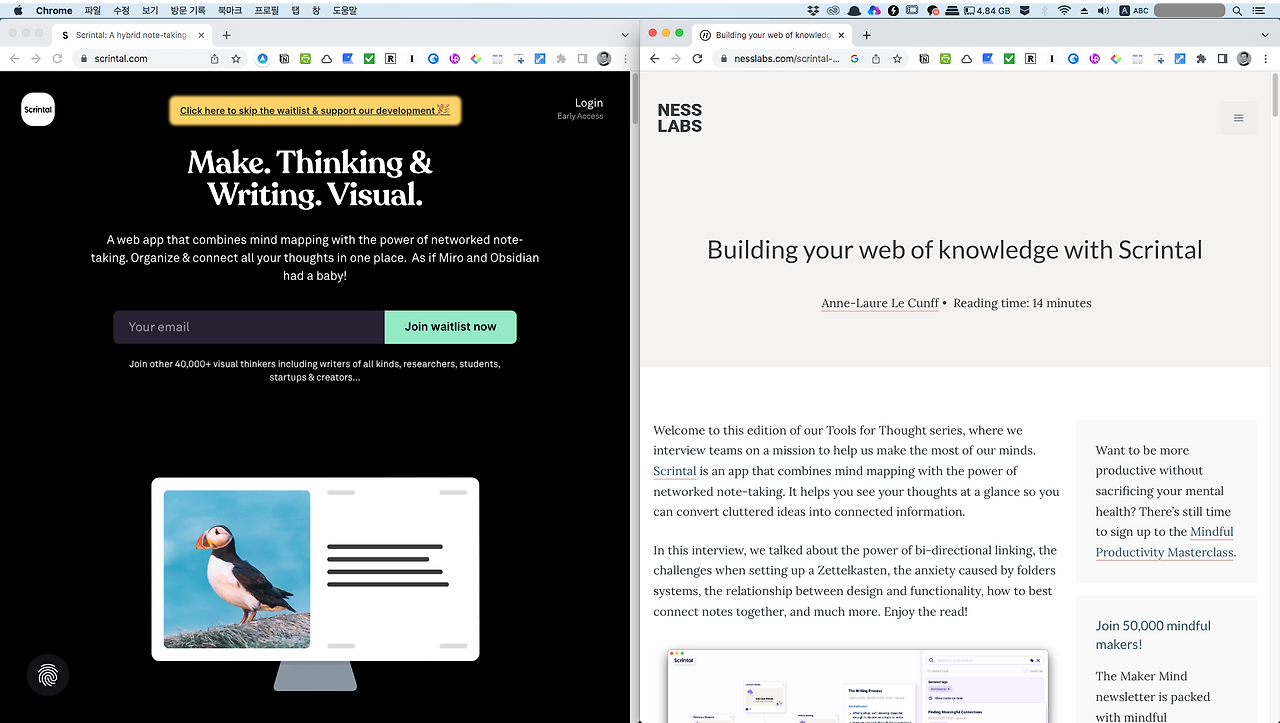This screenshot has width=1280, height=723.
Task: Open the Extensions puzzle icon in the Ness Labs window
Action: (1201, 59)
